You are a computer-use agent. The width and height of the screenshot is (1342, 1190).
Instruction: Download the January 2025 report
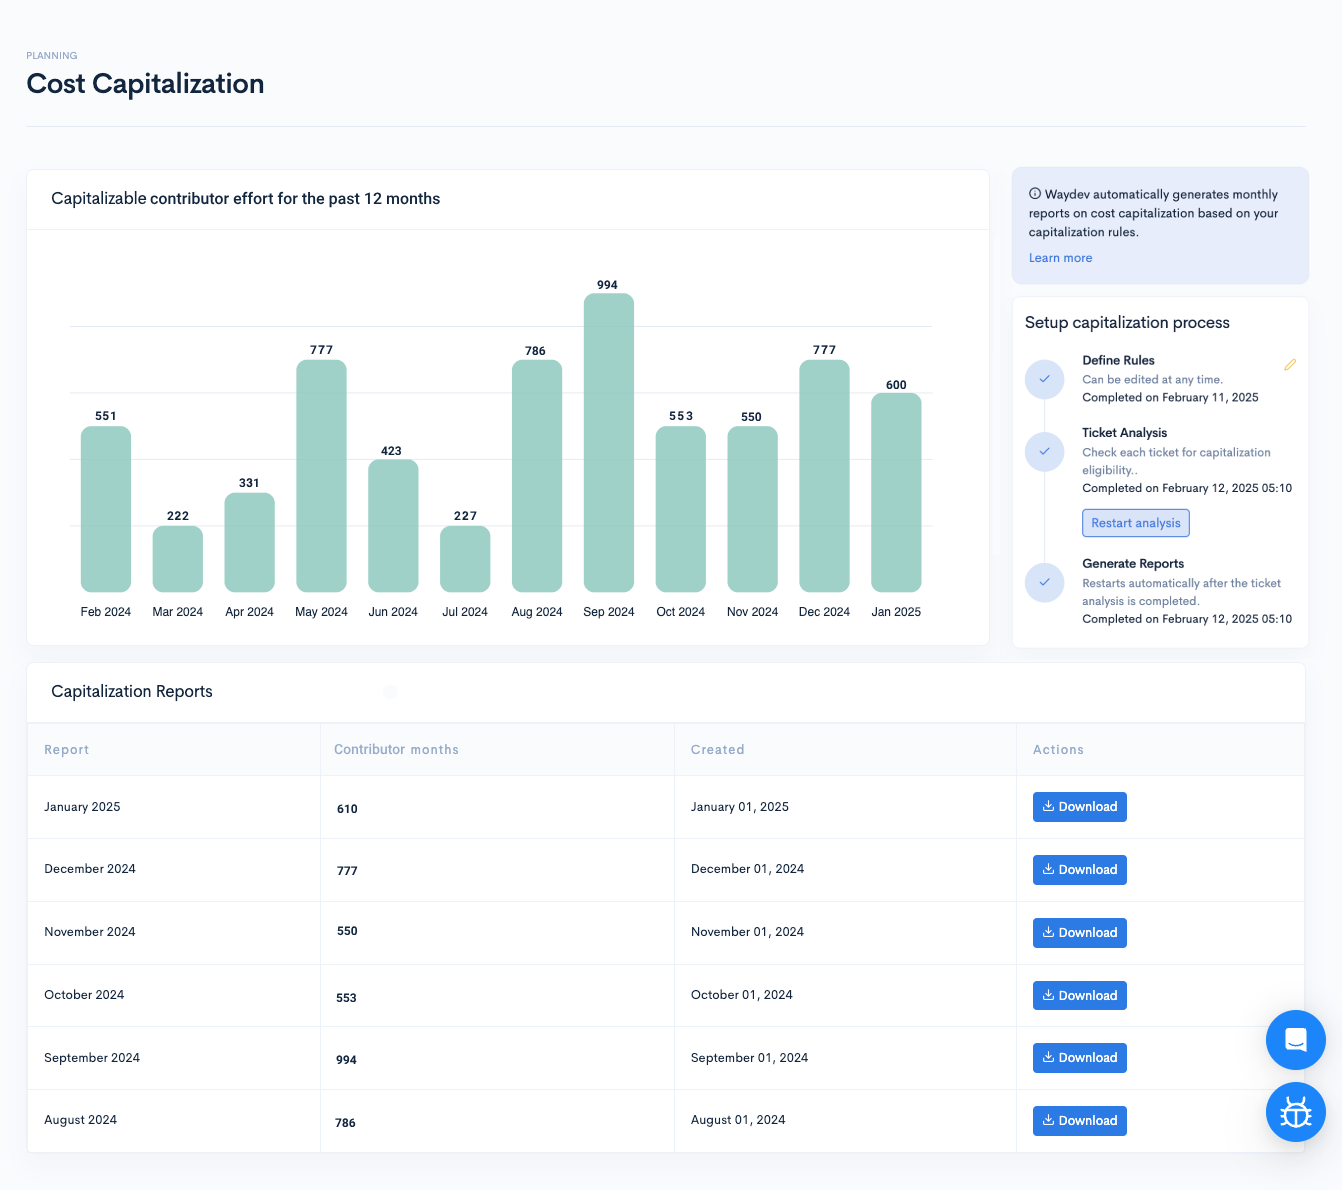1079,807
